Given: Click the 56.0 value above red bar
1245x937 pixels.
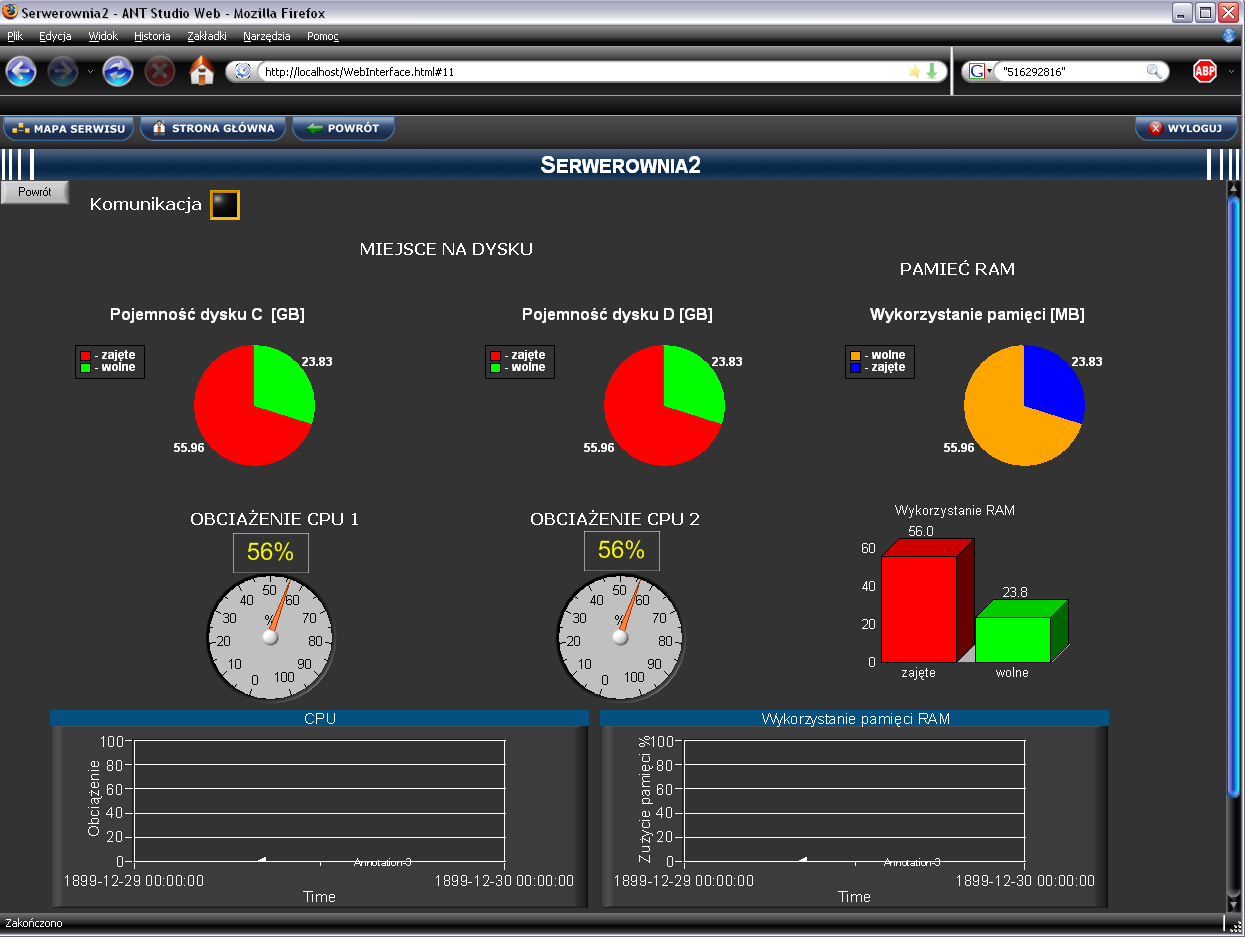Looking at the screenshot, I should click(x=921, y=532).
